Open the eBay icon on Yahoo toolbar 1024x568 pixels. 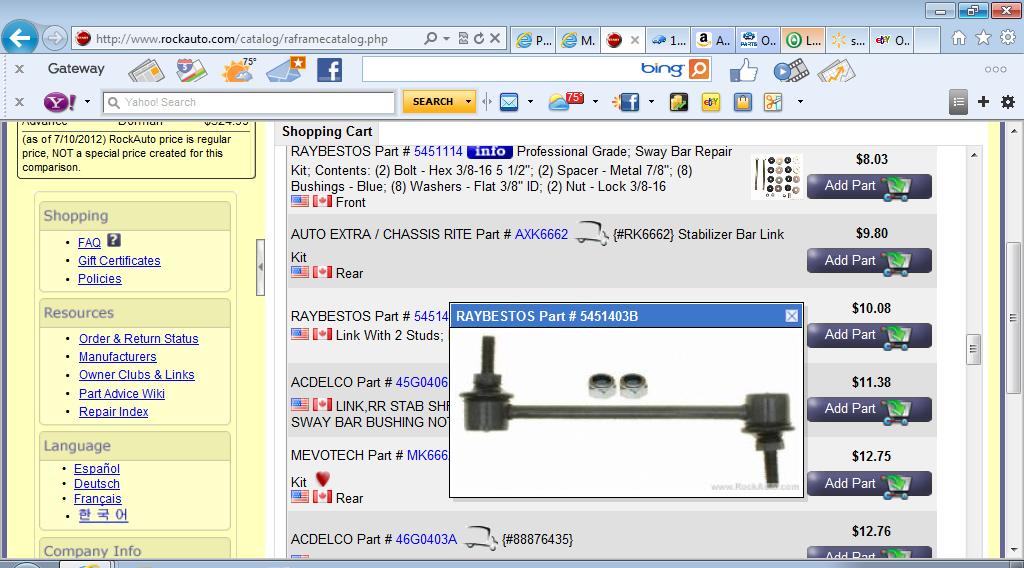[x=711, y=102]
